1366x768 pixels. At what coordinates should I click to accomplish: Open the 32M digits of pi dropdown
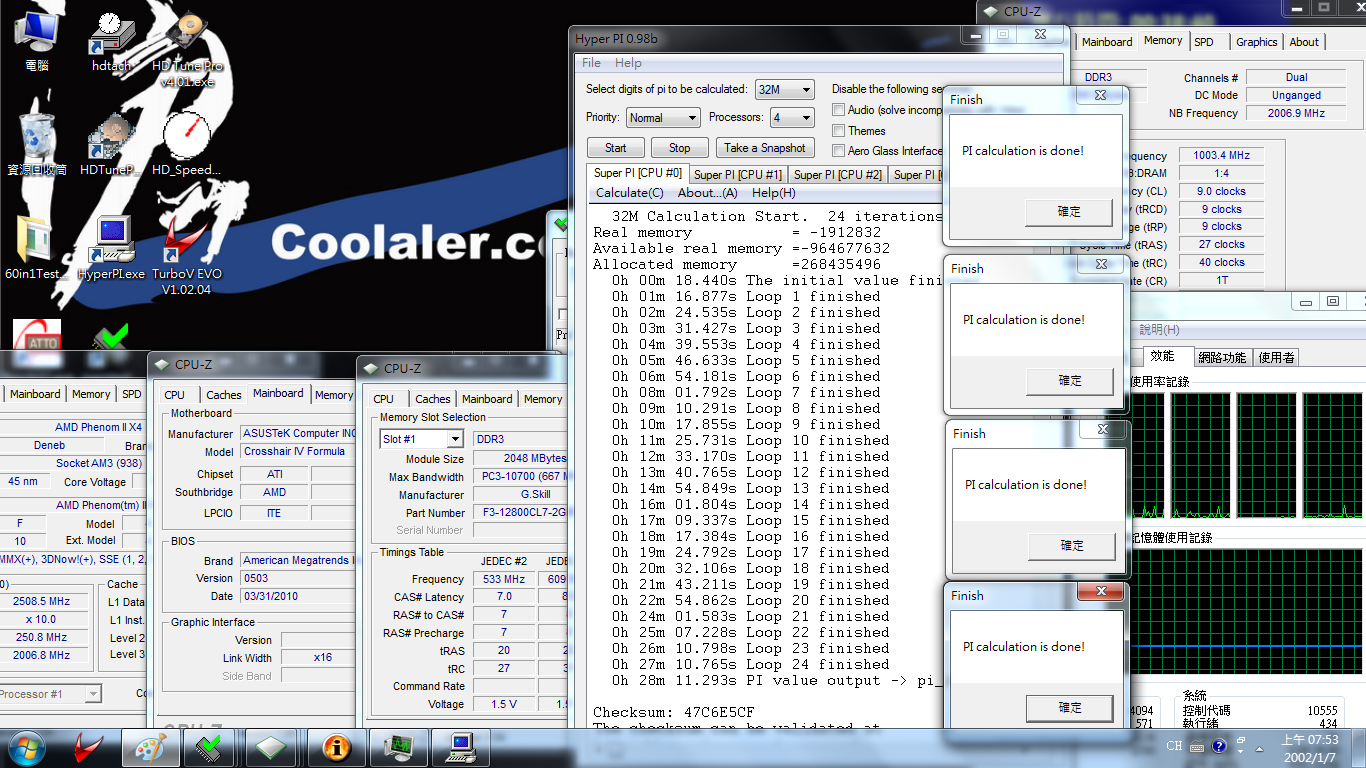pos(785,90)
